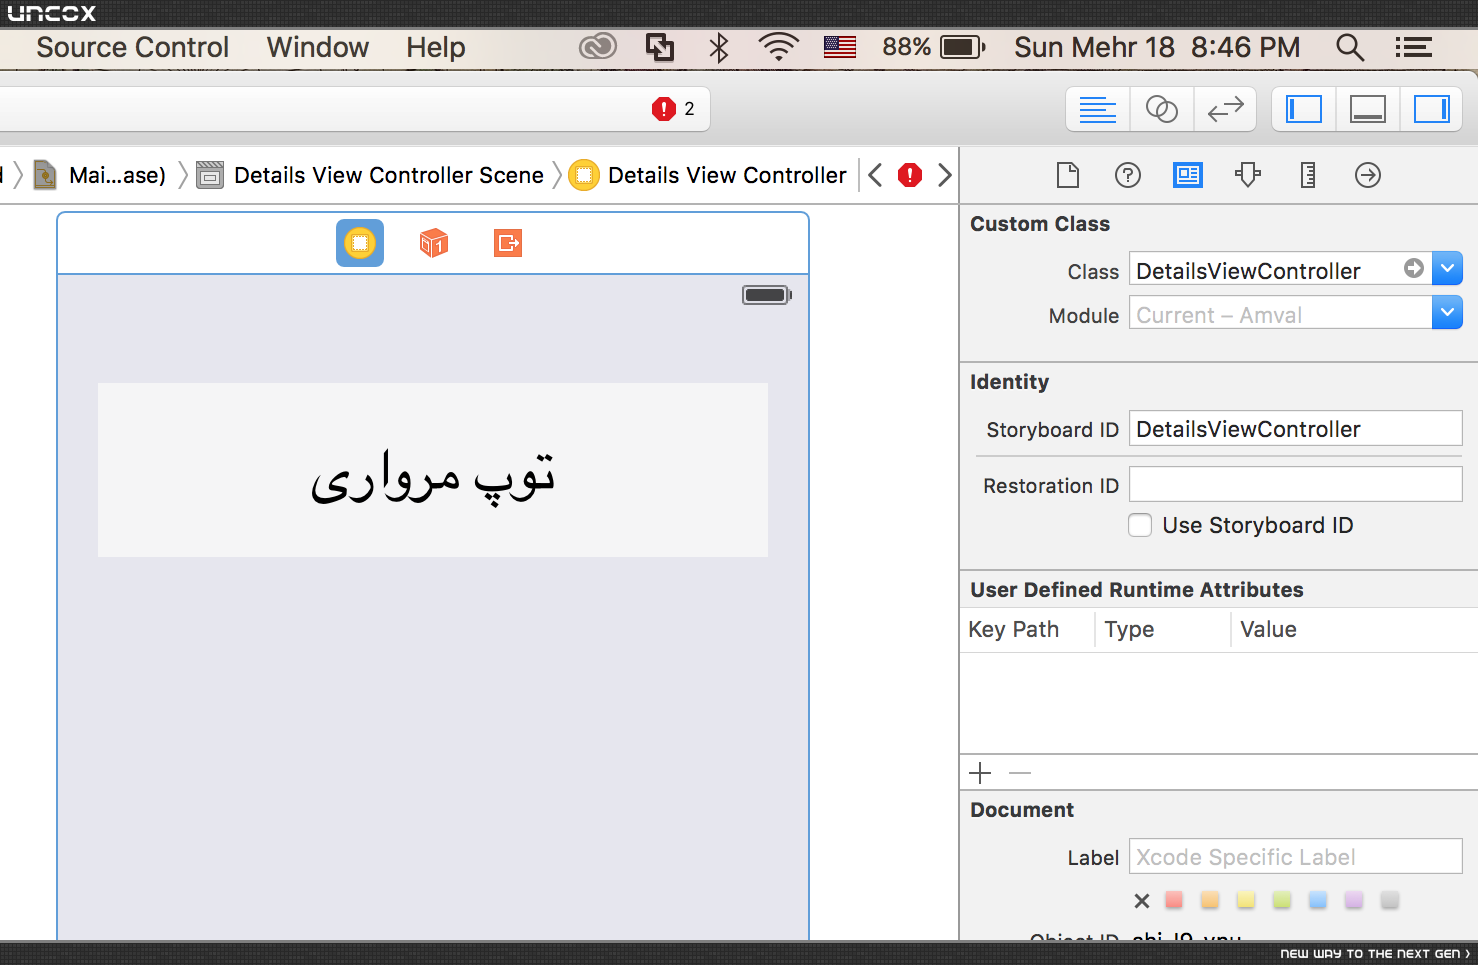Open the Wi-Fi status menu
The width and height of the screenshot is (1478, 965).
778,47
